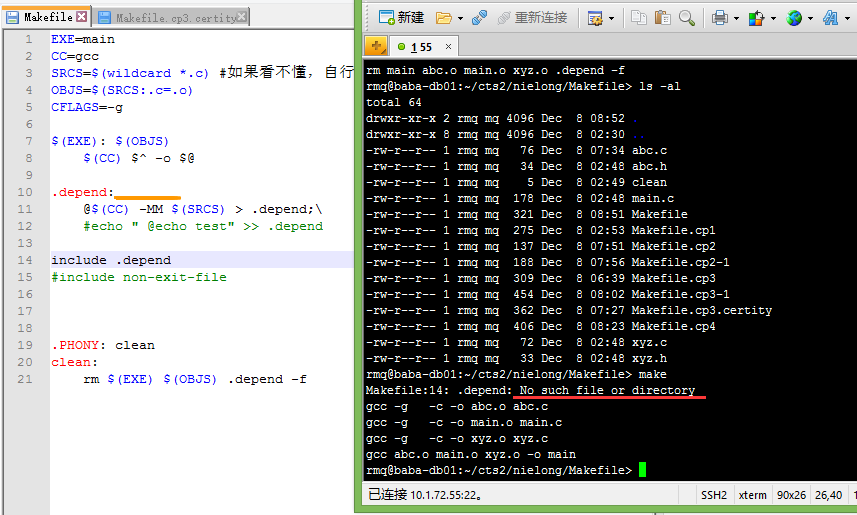This screenshot has width=857, height=515.
Task: Click the orange add-tab plus button
Action: click(376, 46)
